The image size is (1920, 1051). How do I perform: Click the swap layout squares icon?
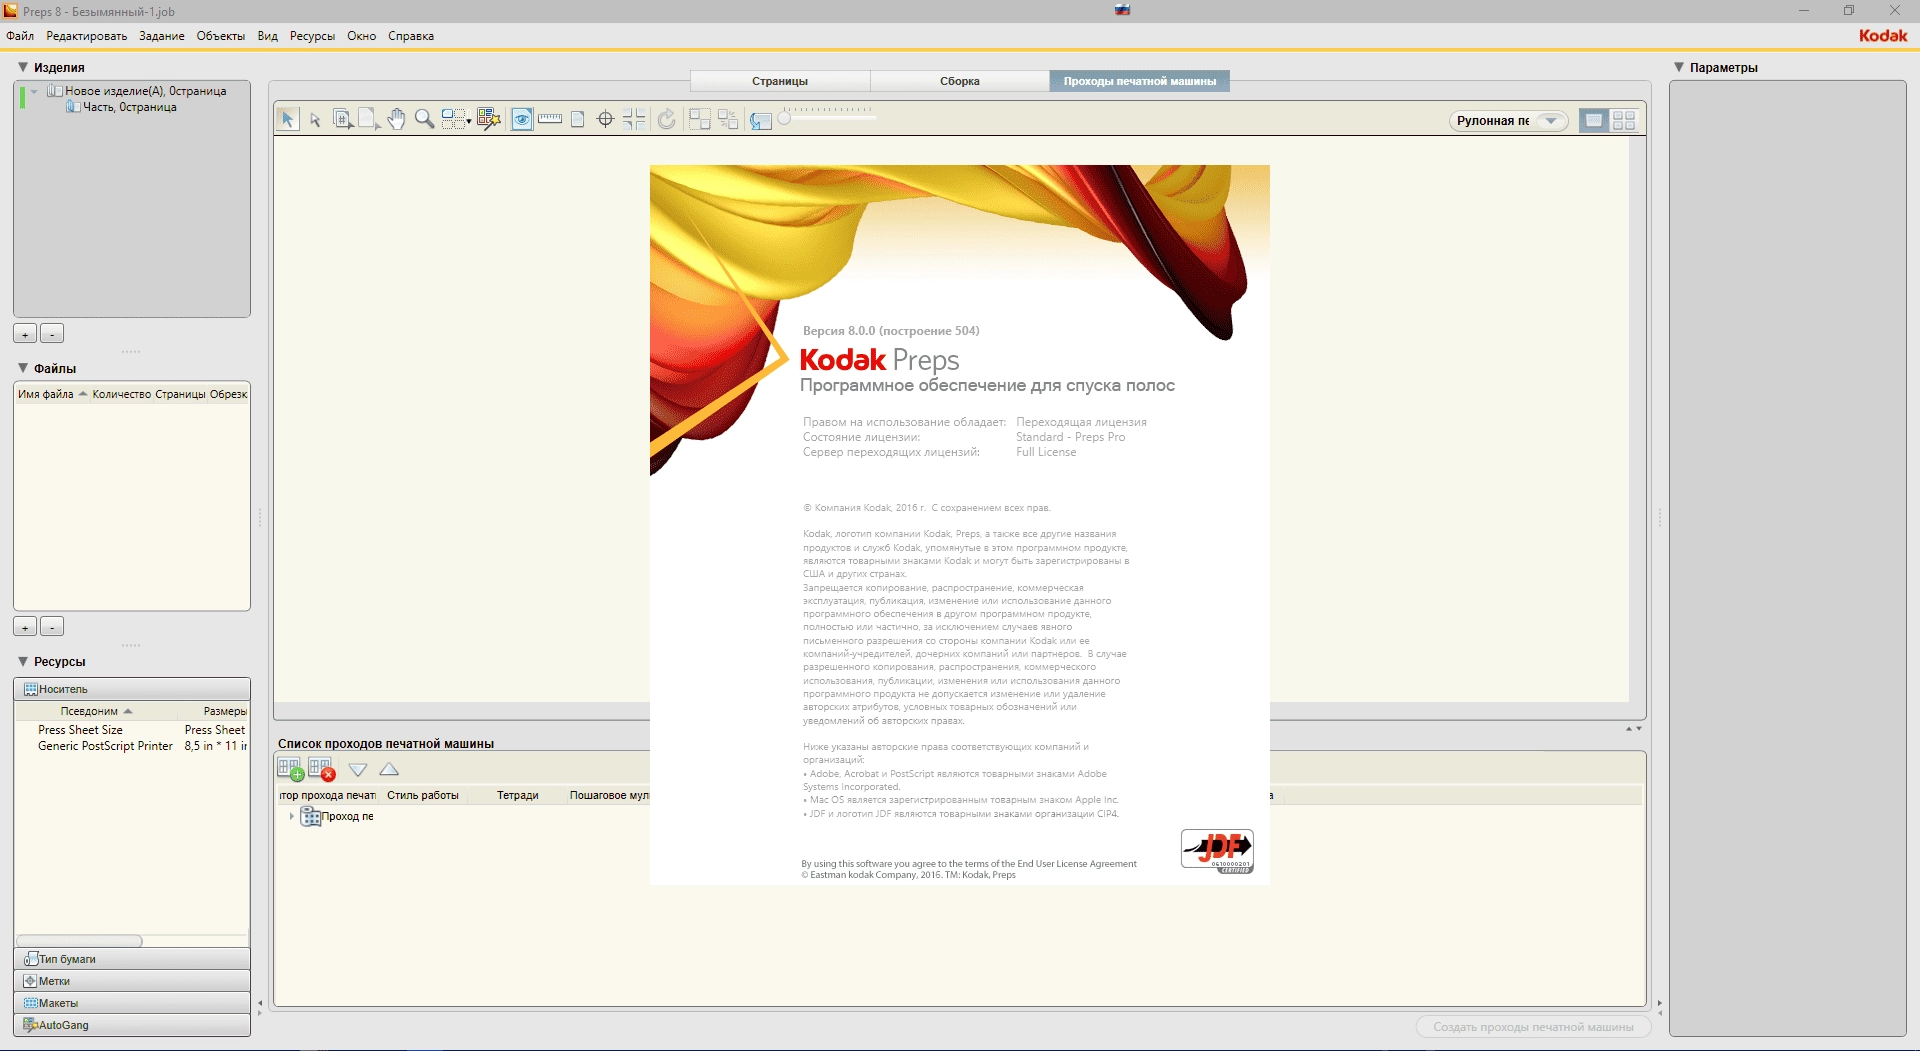click(728, 119)
